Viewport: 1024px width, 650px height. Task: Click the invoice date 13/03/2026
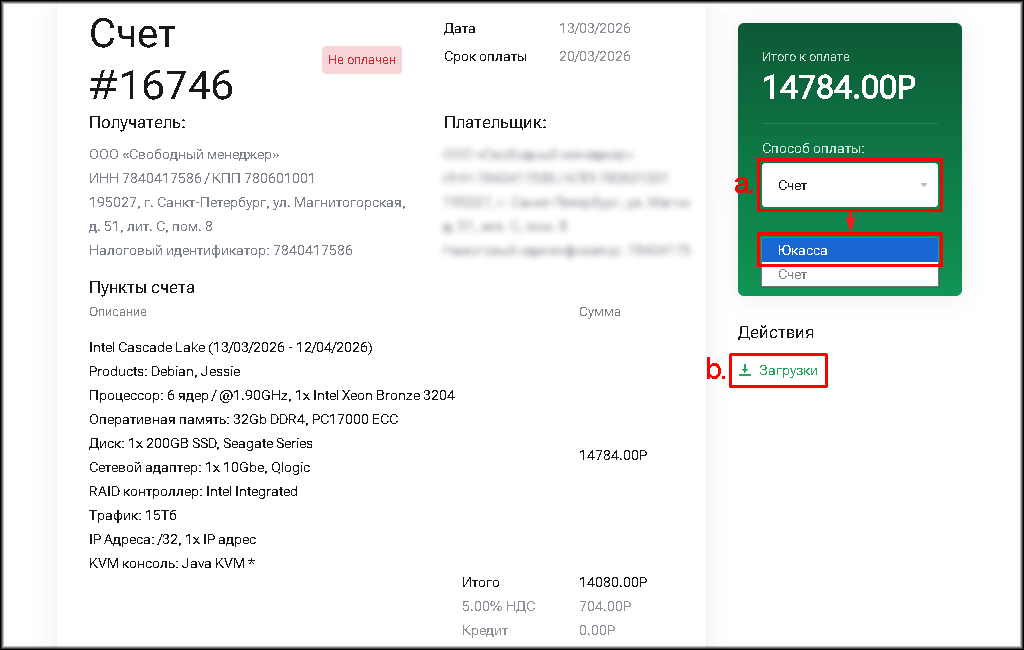tap(594, 29)
